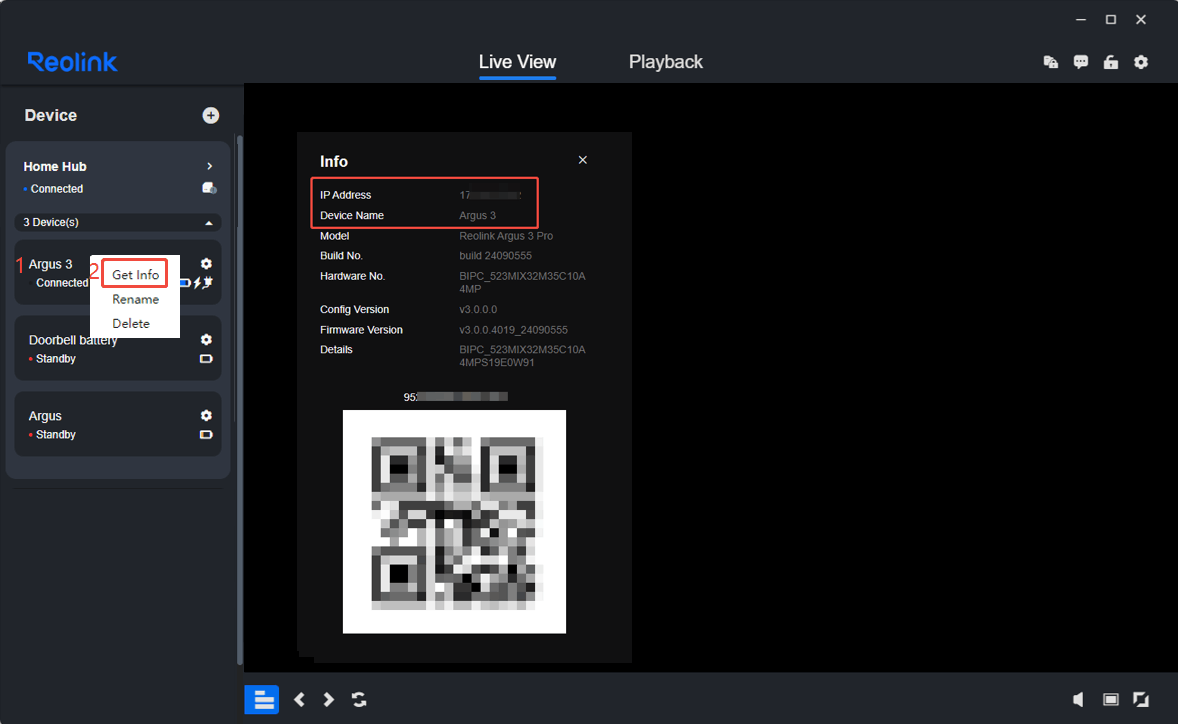Screen dimensions: 1178x724
Task: Click the Standby status of Doorbell battery
Action: click(56, 359)
